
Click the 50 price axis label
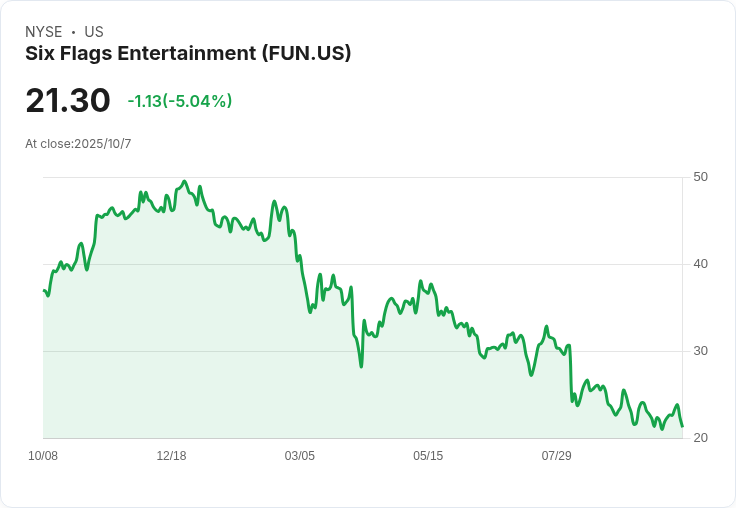click(x=700, y=177)
